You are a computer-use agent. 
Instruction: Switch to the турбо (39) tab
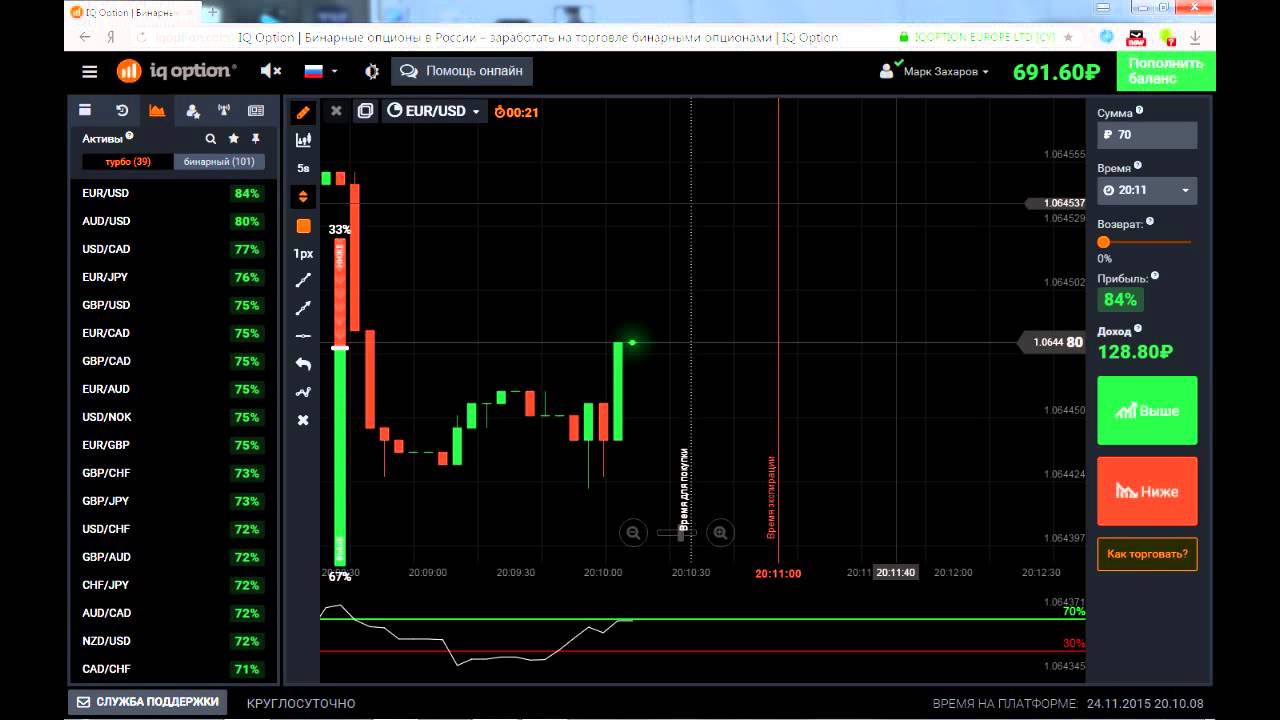128,161
